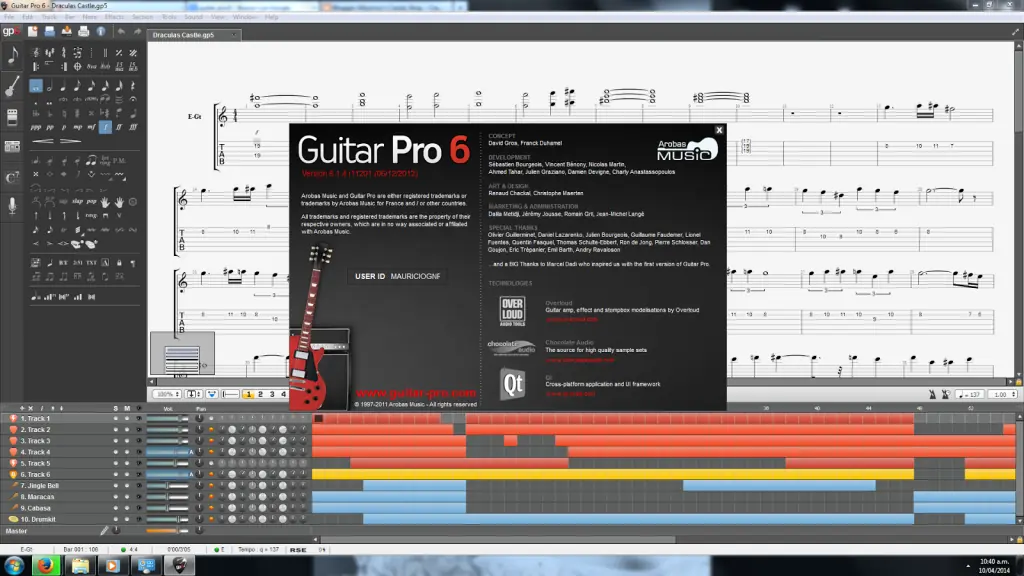Toggle the orange indicator on Track 4
This screenshot has height=576, width=1024.
click(211, 452)
